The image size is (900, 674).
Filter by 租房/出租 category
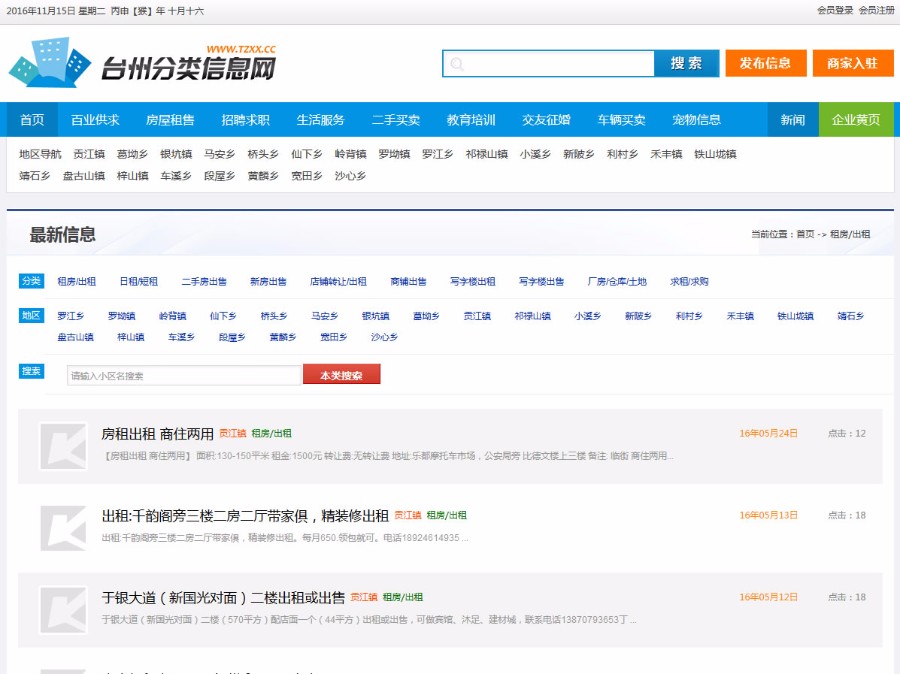click(77, 281)
